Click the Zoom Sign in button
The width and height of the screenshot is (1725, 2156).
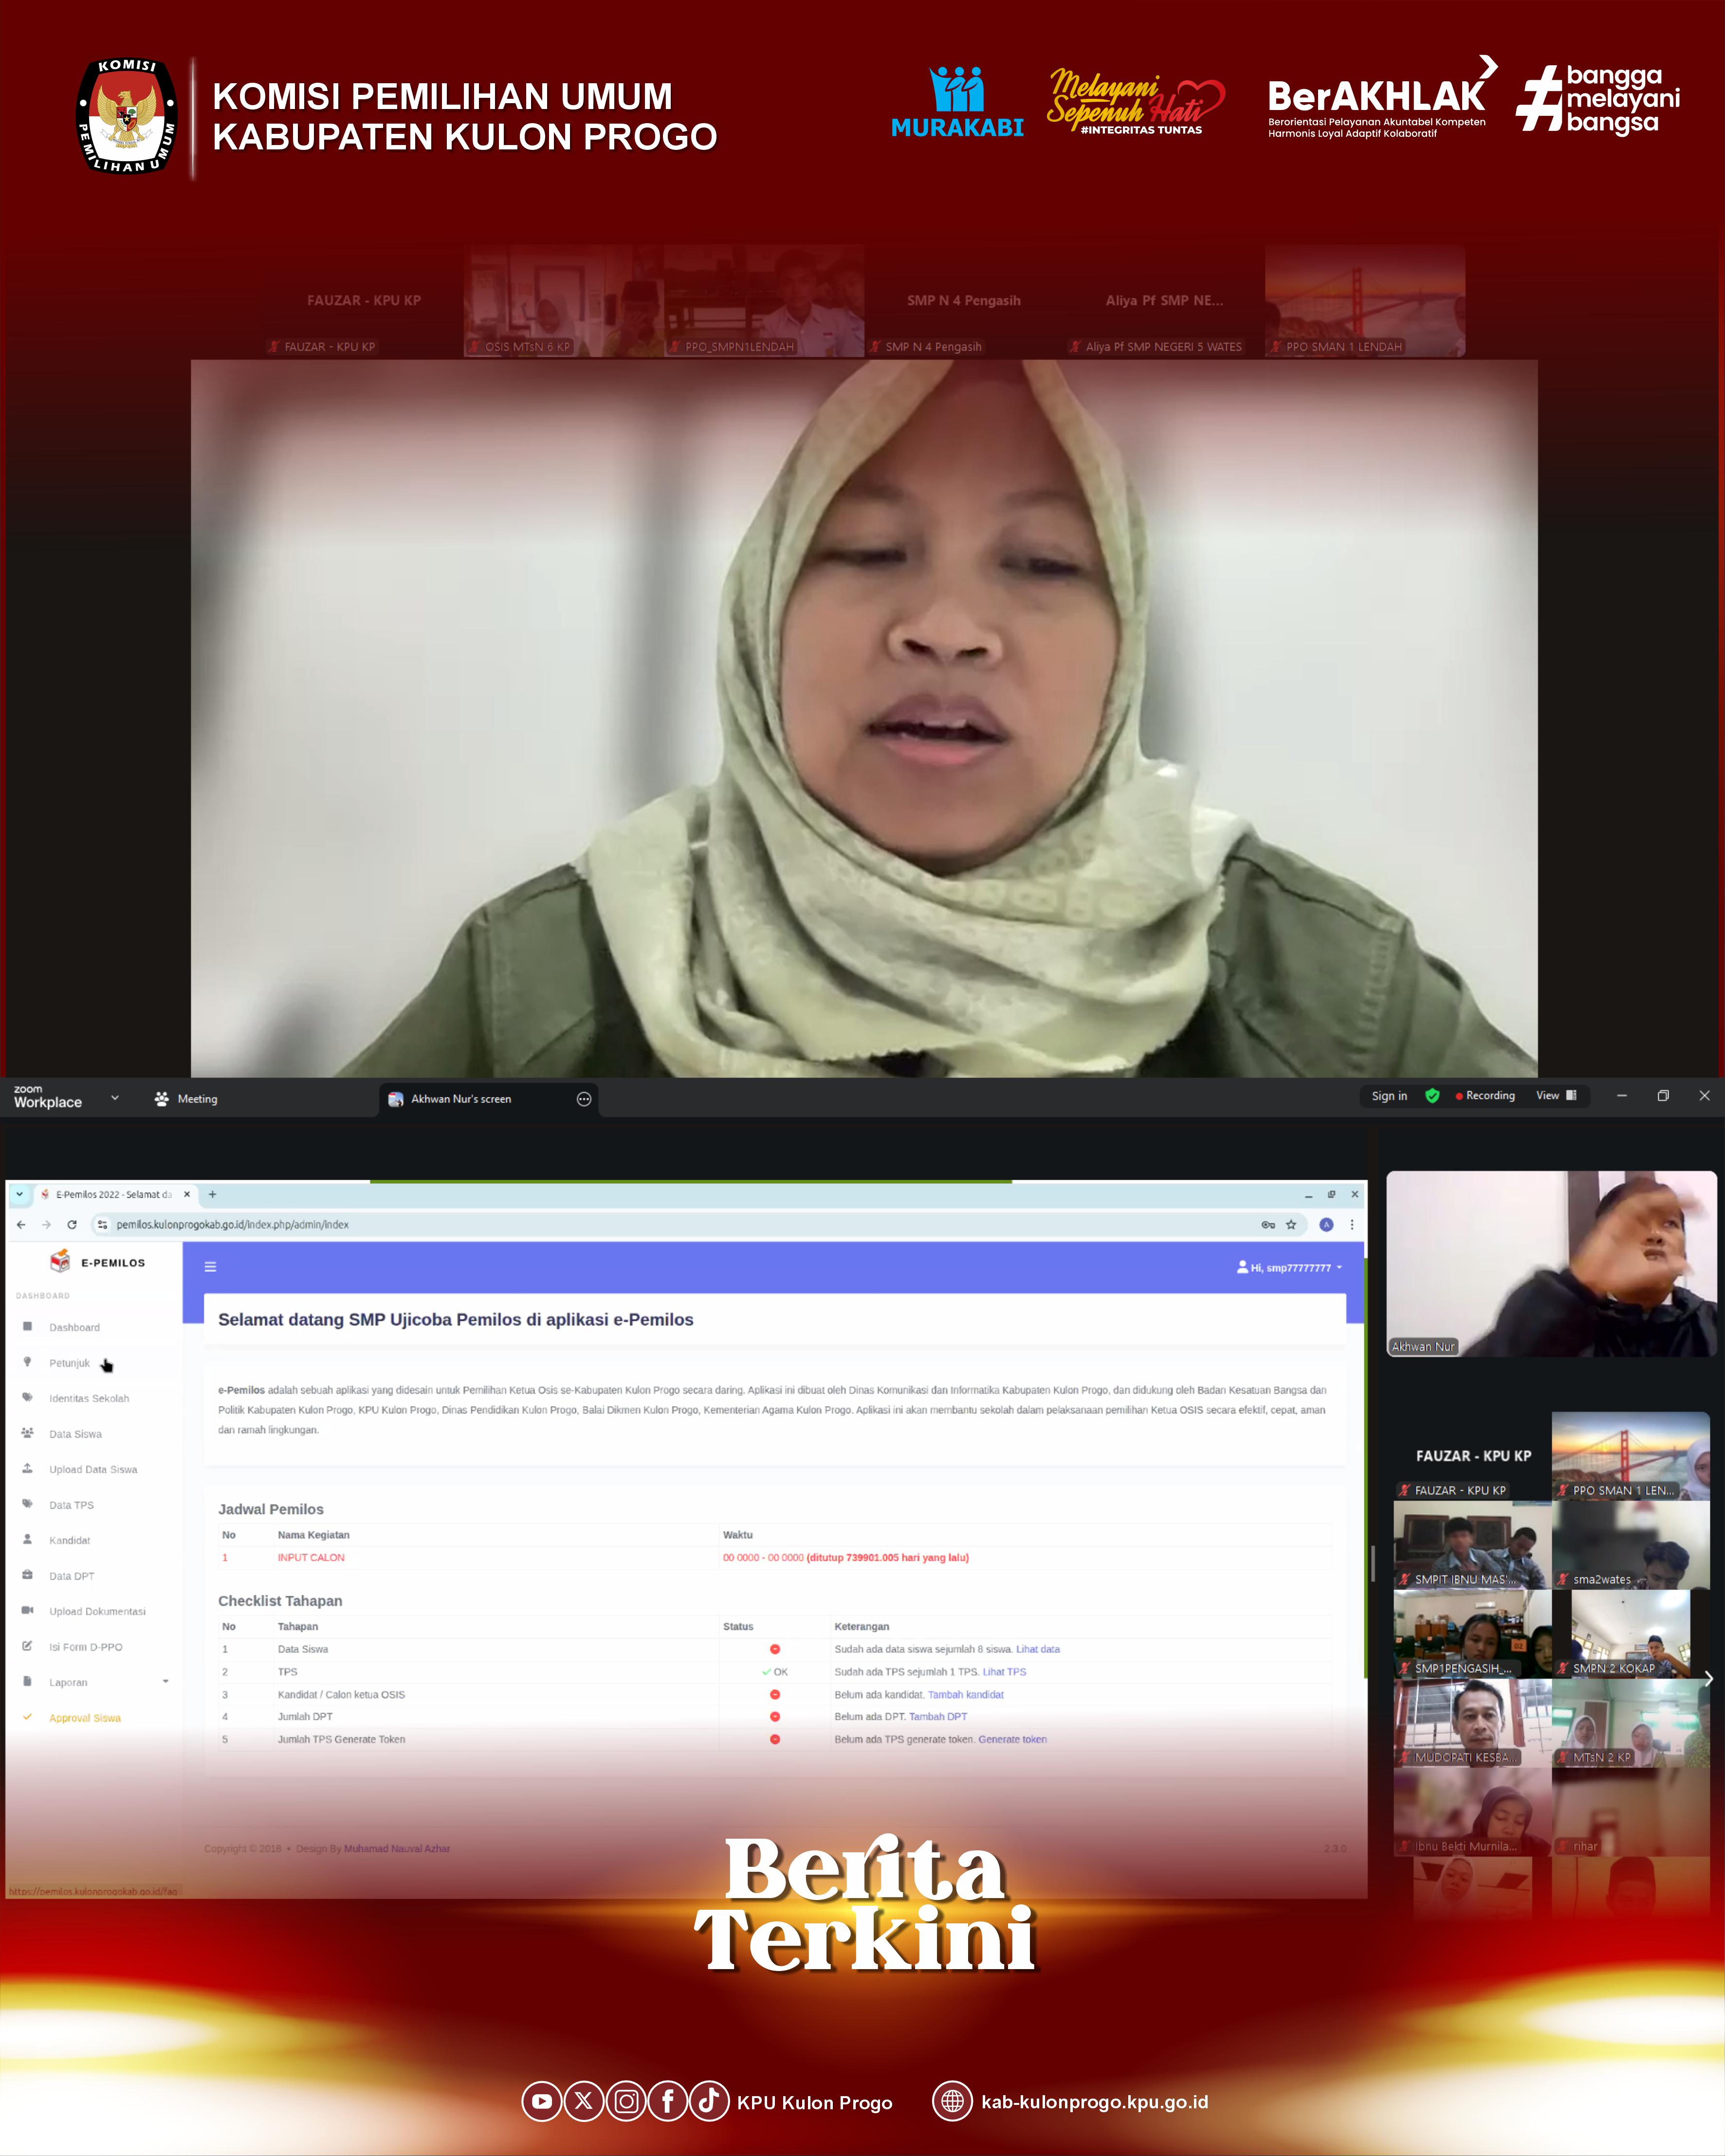1389,1096
